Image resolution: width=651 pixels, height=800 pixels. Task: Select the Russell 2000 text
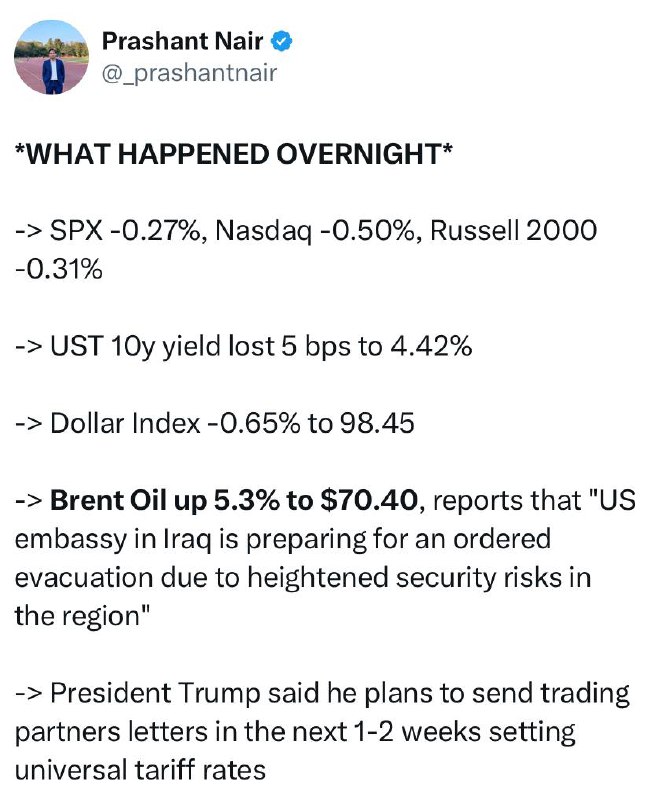coord(513,231)
